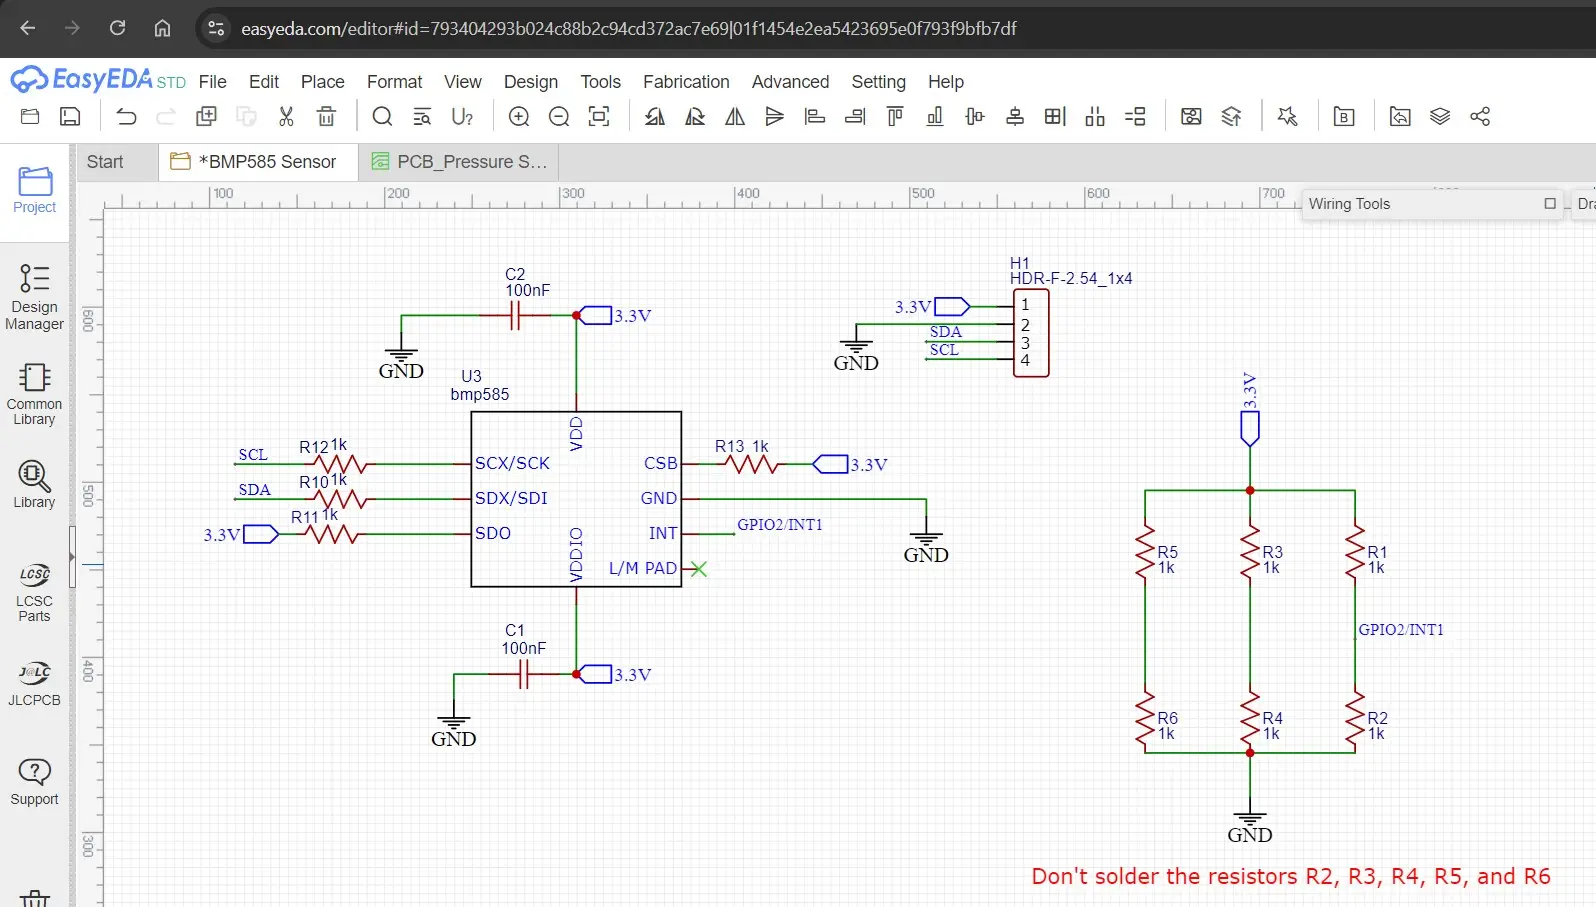Open the Project sidebar panel
1596x907 pixels.
point(34,190)
